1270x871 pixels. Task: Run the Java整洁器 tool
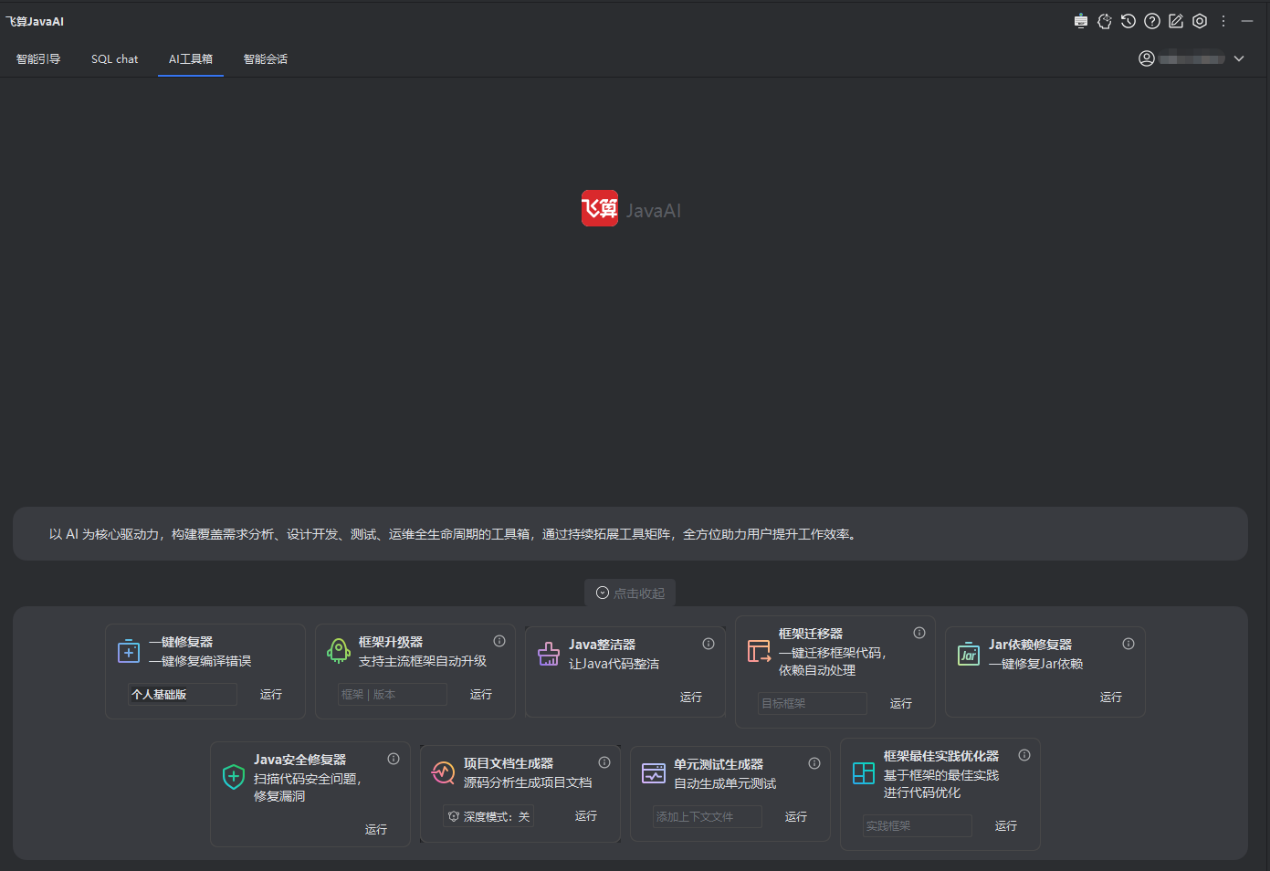click(x=691, y=697)
